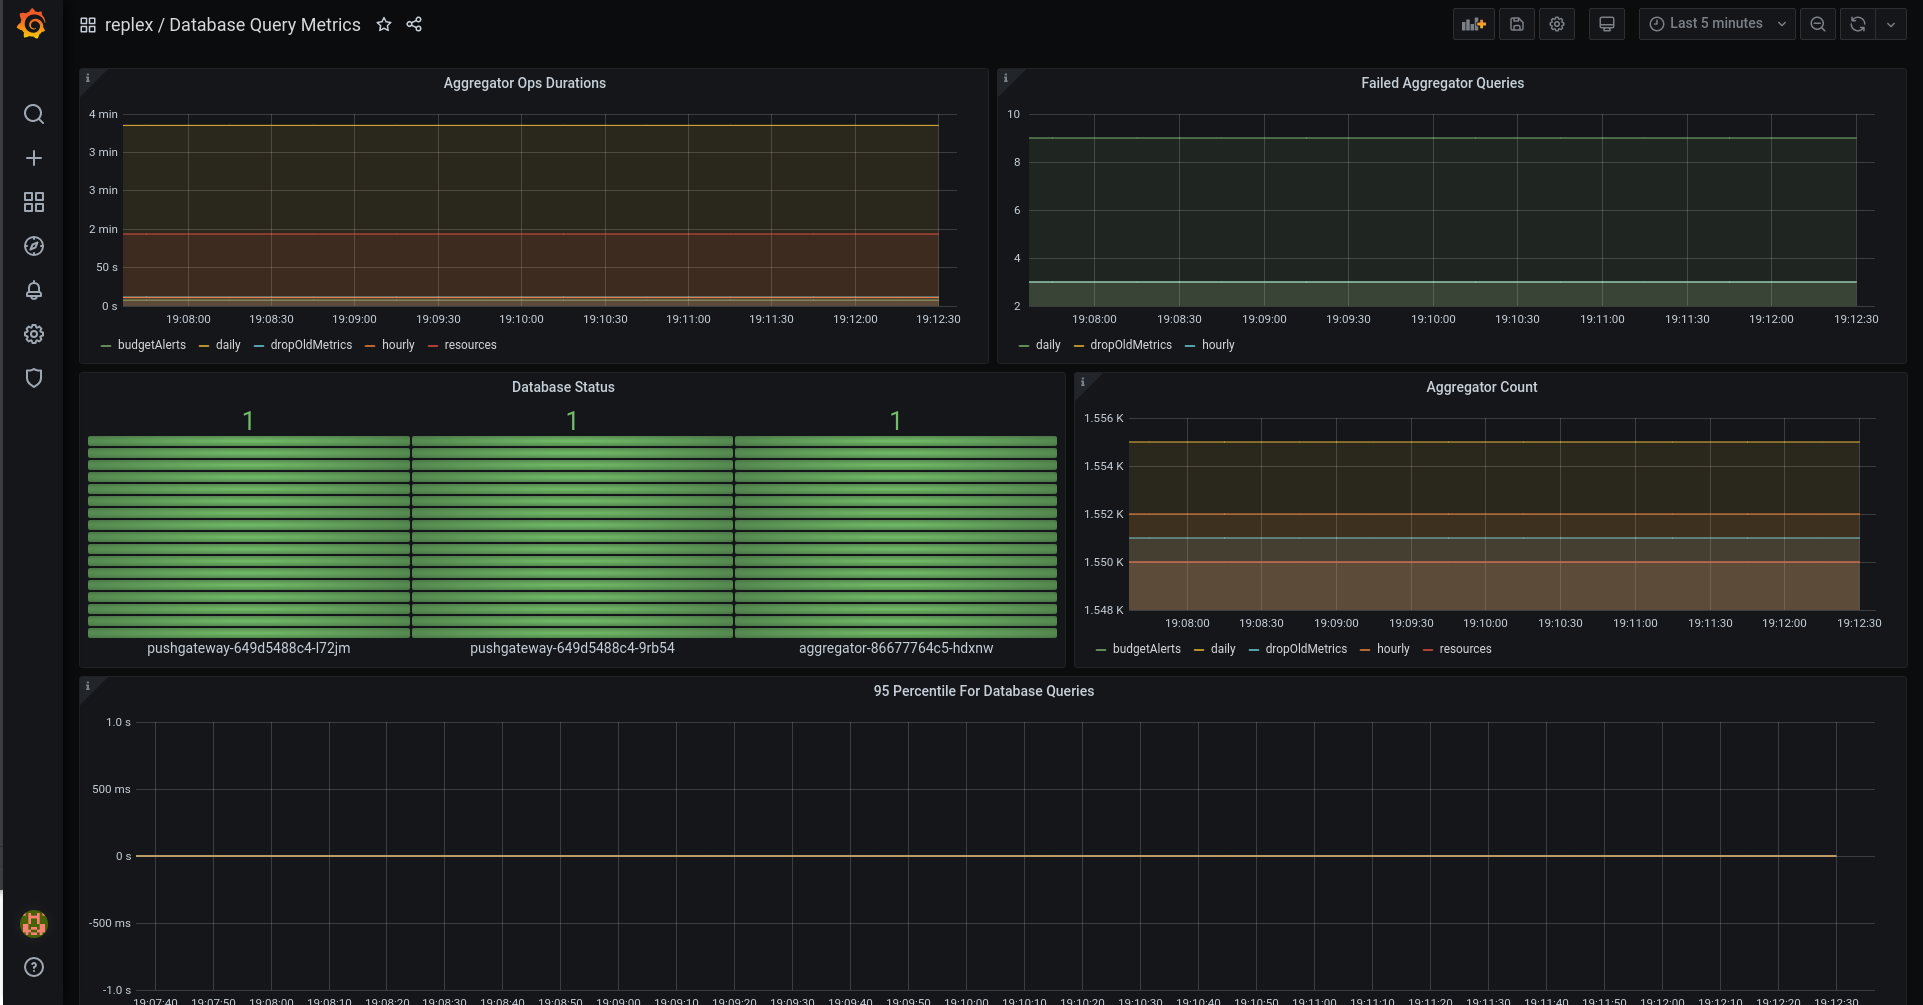Click the Add panel button
The image size is (1923, 1005).
click(x=1473, y=24)
